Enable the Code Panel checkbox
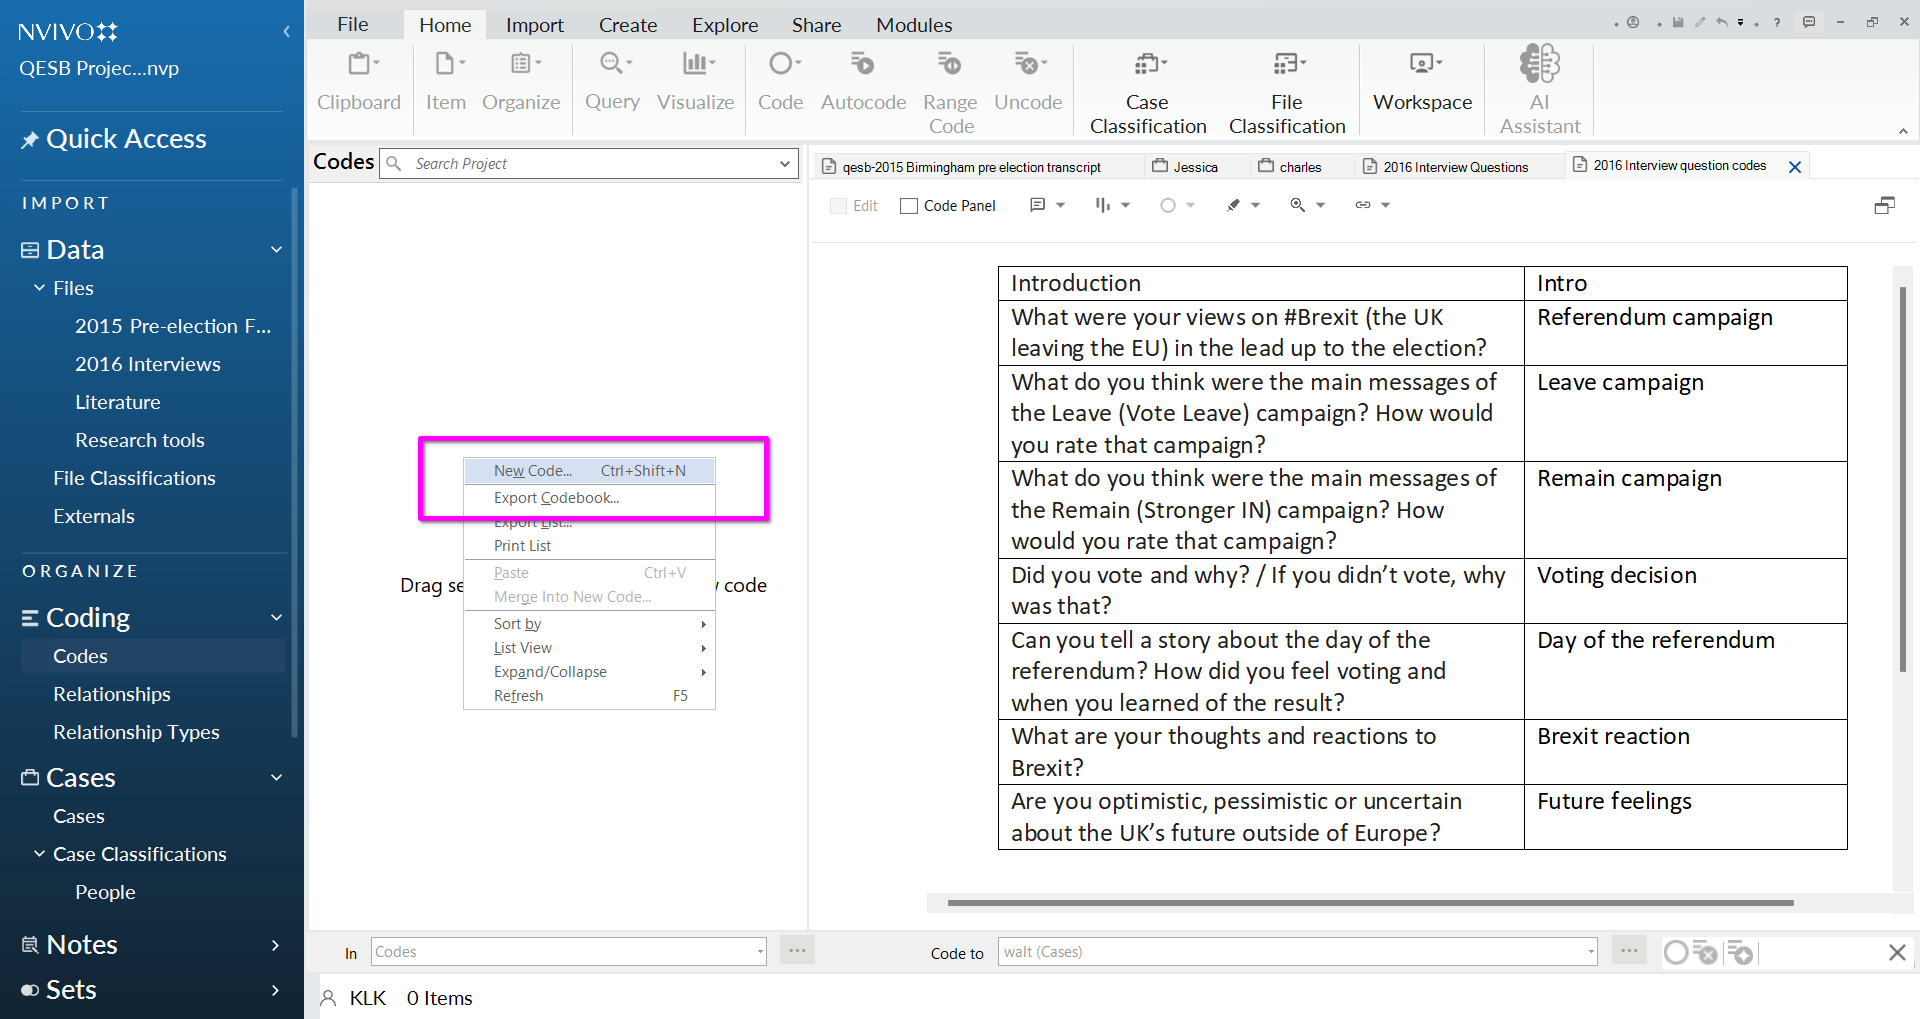Image resolution: width=1920 pixels, height=1019 pixels. click(x=909, y=206)
